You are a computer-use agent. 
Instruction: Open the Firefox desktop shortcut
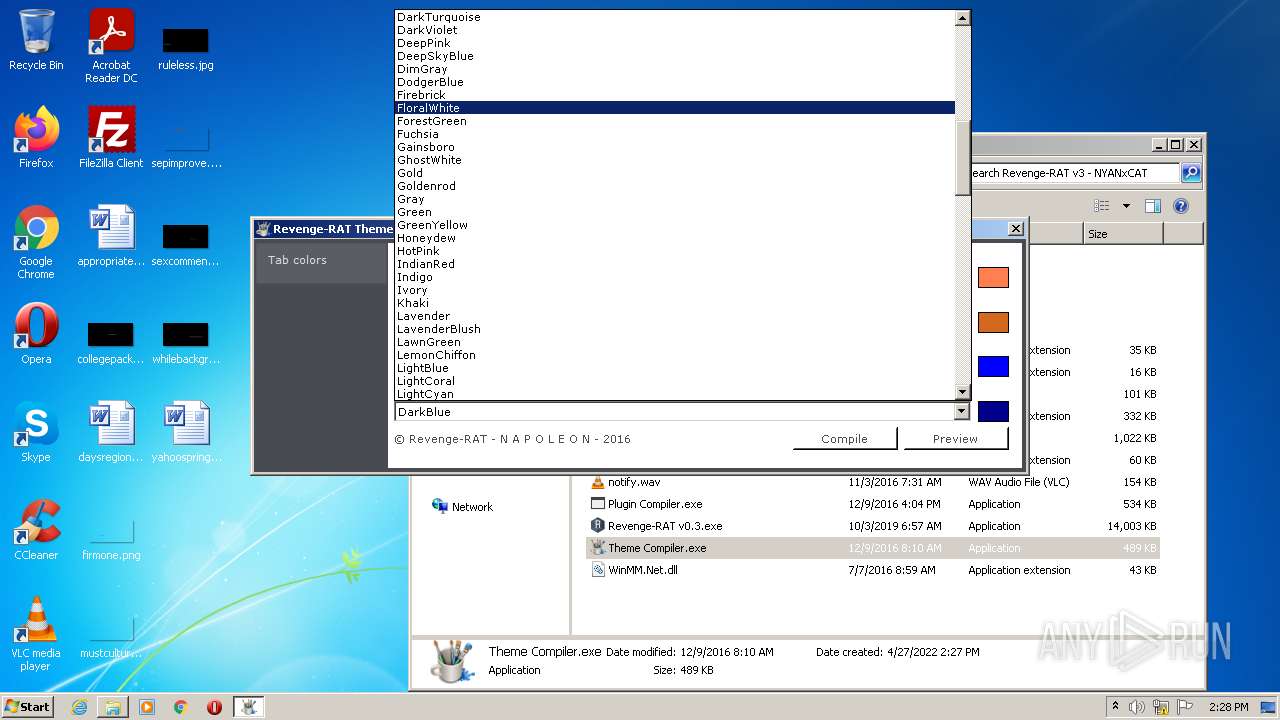coord(36,138)
